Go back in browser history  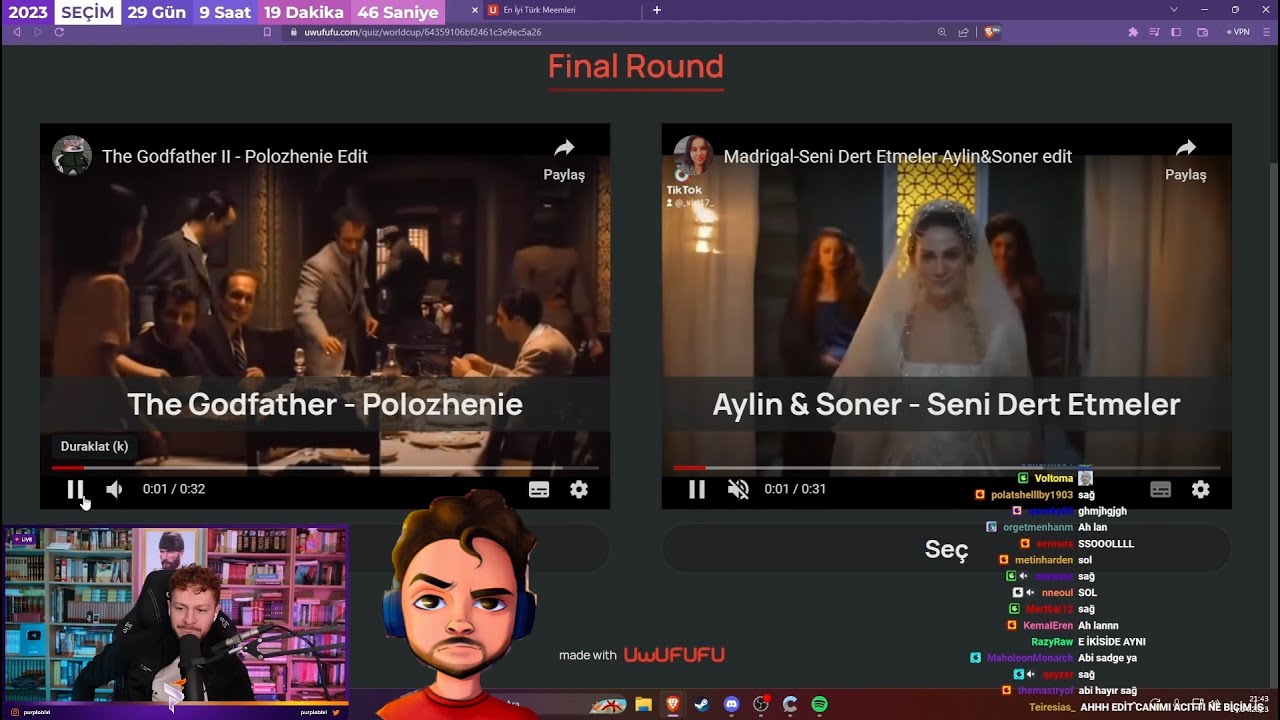17,32
